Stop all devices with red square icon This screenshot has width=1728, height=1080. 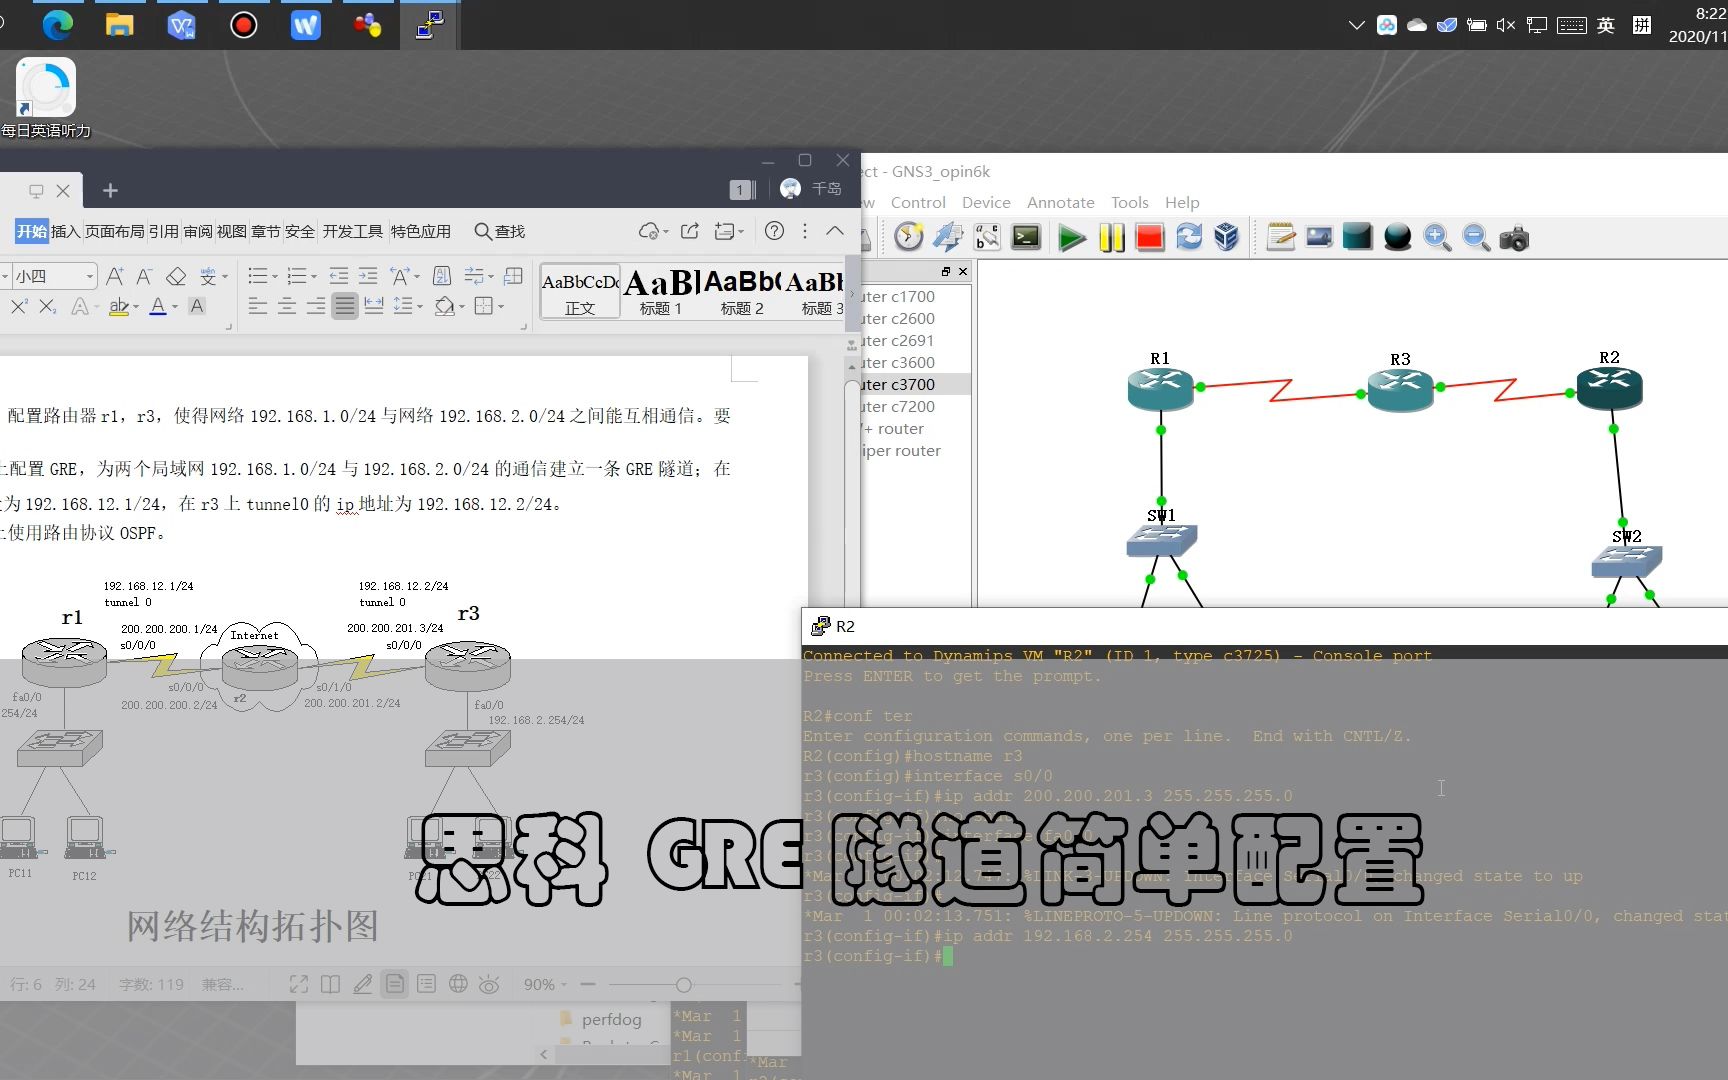1150,238
